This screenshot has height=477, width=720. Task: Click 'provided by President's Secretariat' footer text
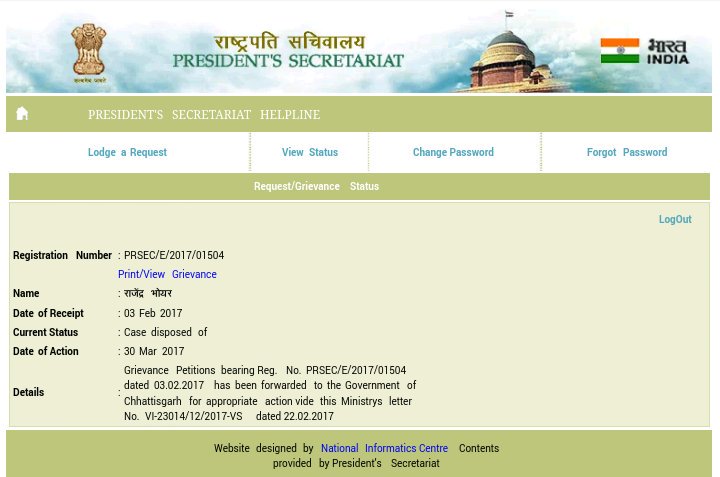356,463
